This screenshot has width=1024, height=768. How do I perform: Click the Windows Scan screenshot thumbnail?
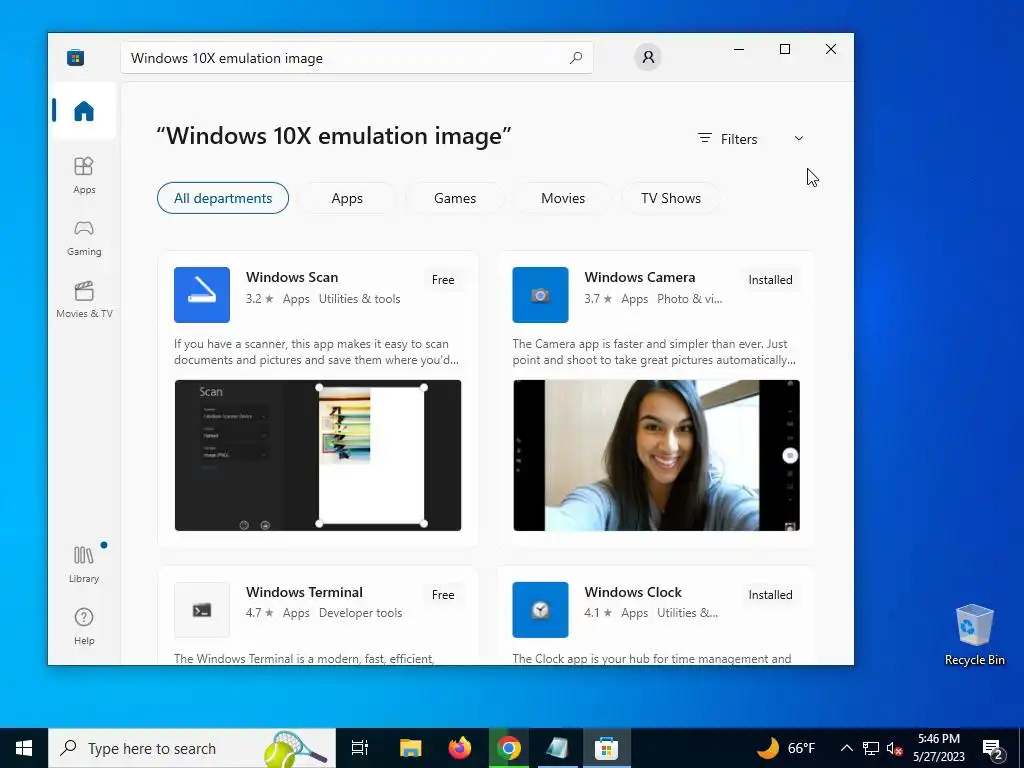[x=318, y=455]
